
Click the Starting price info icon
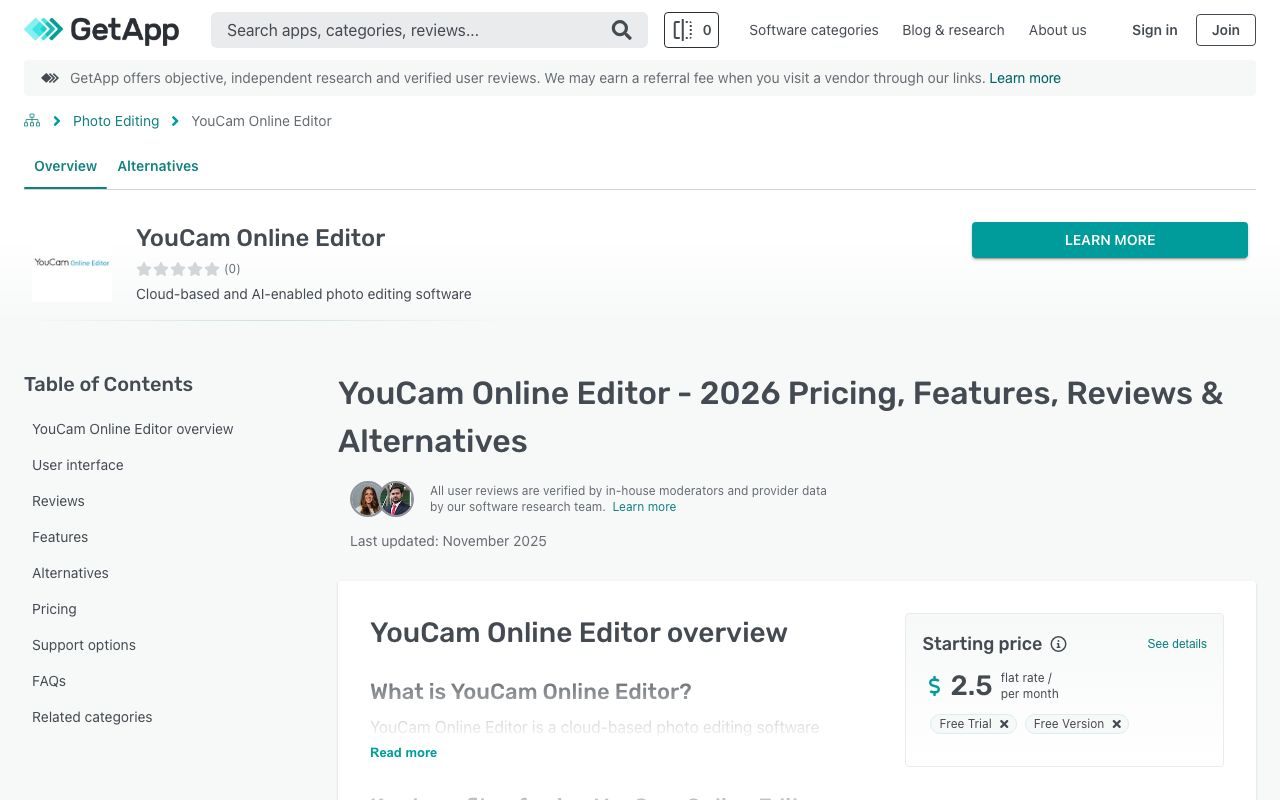1058,644
